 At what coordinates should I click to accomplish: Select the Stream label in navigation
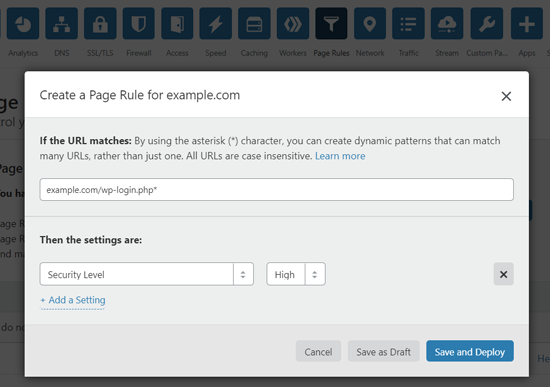[x=447, y=53]
